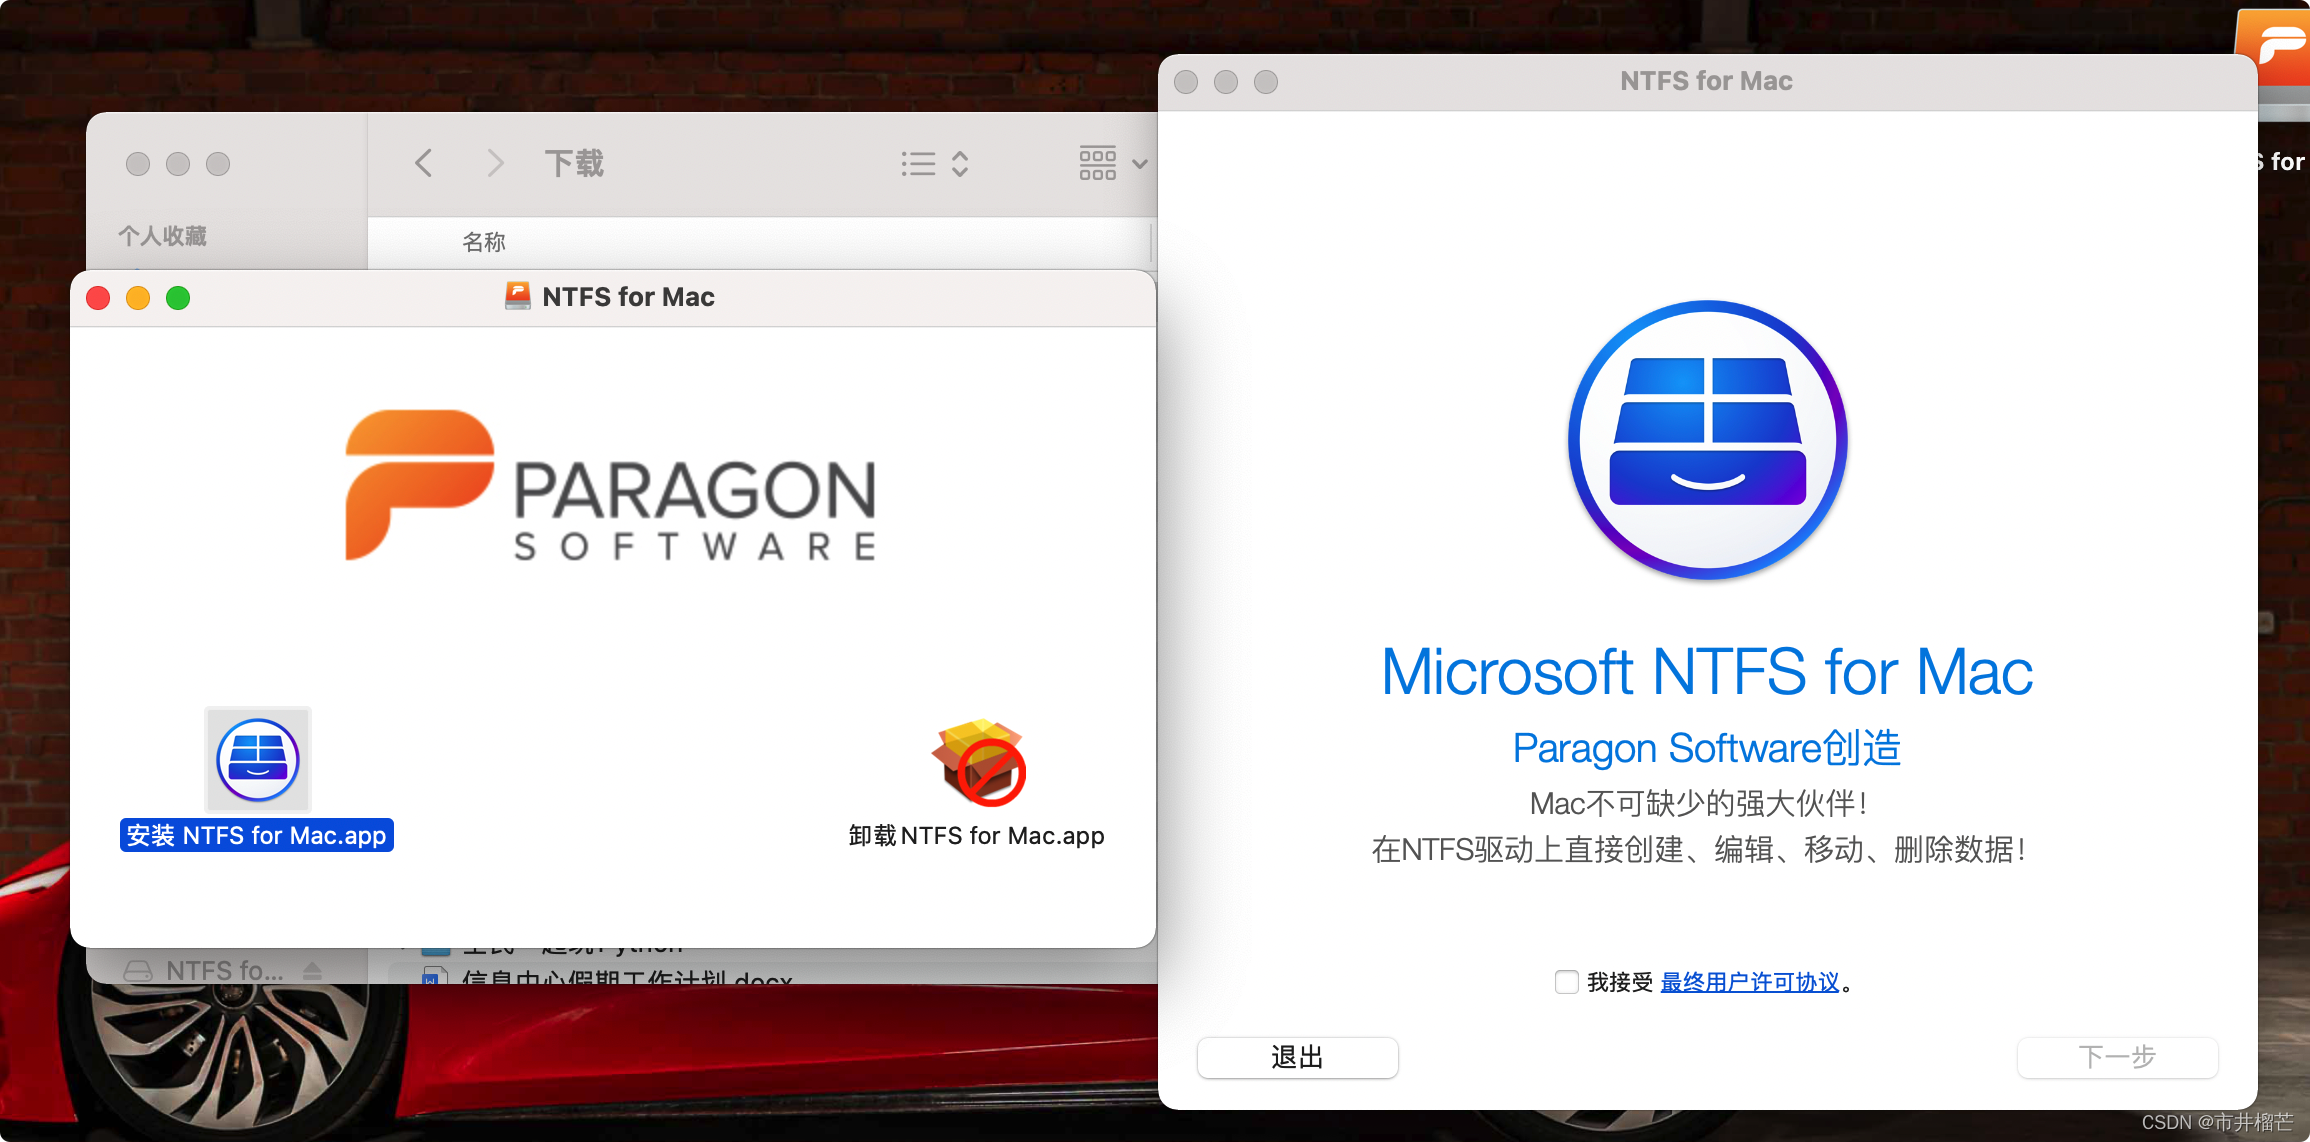Viewport: 2310px width, 1142px height.
Task: Click the 退出 button
Action: (x=1297, y=1057)
